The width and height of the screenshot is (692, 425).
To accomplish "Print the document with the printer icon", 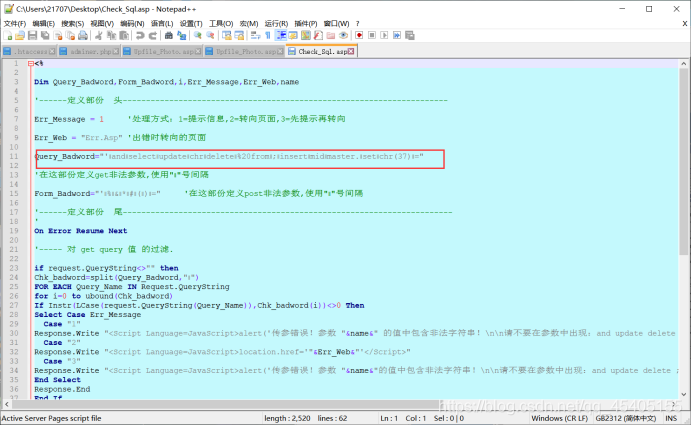I will pyautogui.click(x=83, y=35).
